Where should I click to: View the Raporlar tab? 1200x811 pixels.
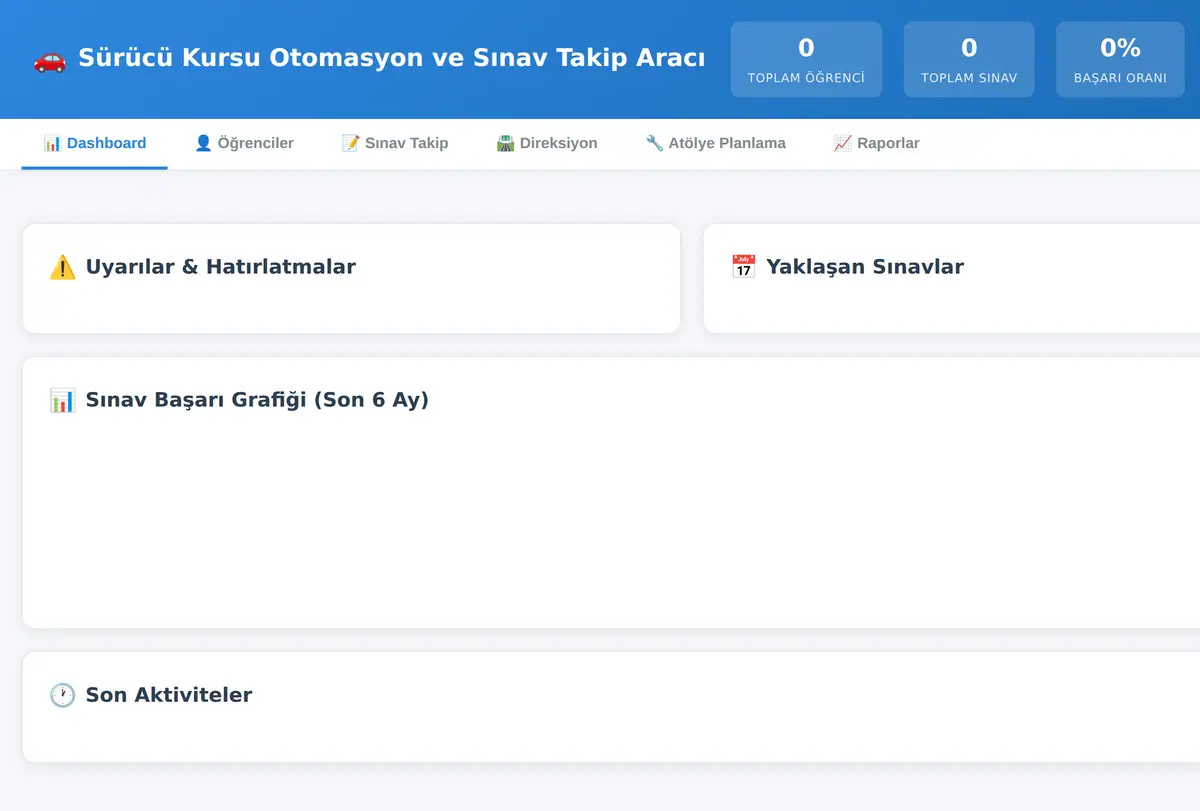(x=877, y=144)
